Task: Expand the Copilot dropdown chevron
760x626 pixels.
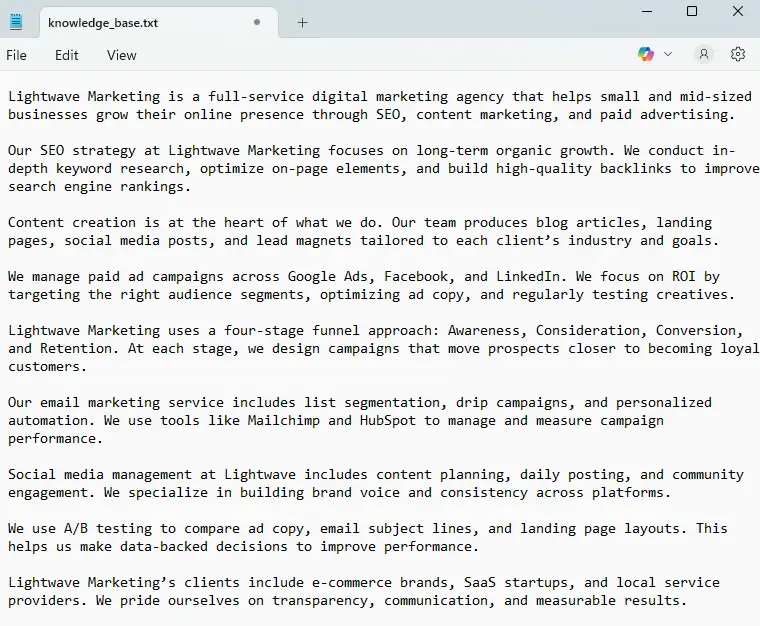Action: (x=668, y=54)
